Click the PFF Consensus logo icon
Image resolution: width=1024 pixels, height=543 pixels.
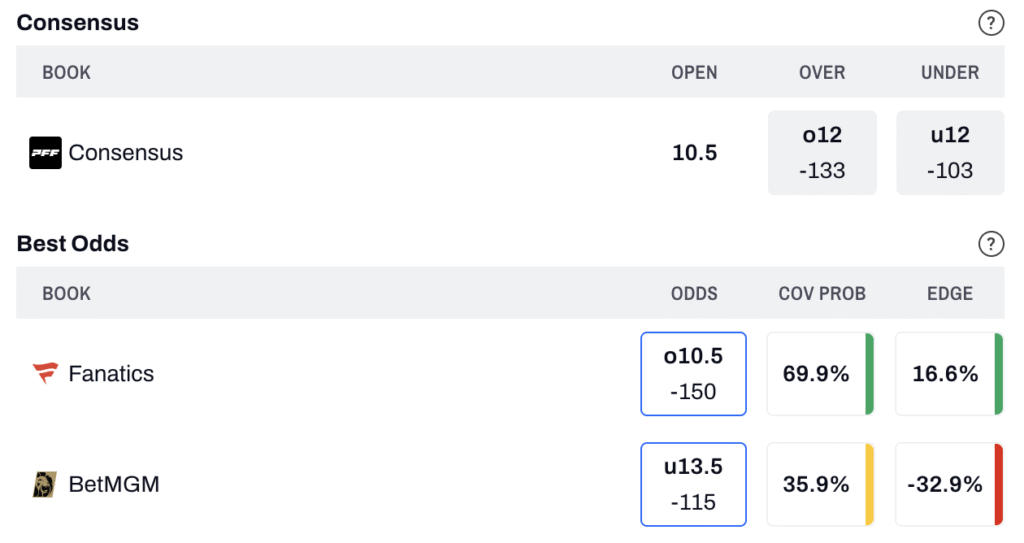(x=45, y=153)
